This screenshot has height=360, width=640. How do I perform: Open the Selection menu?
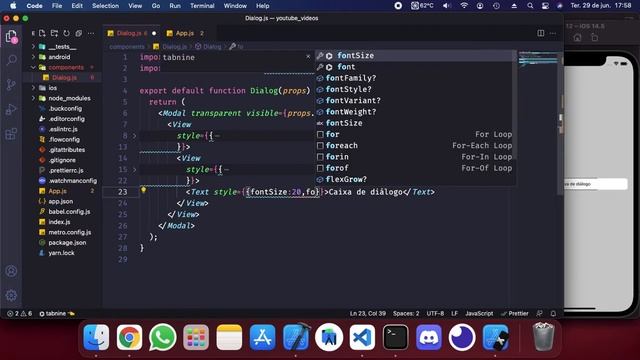(105, 6)
